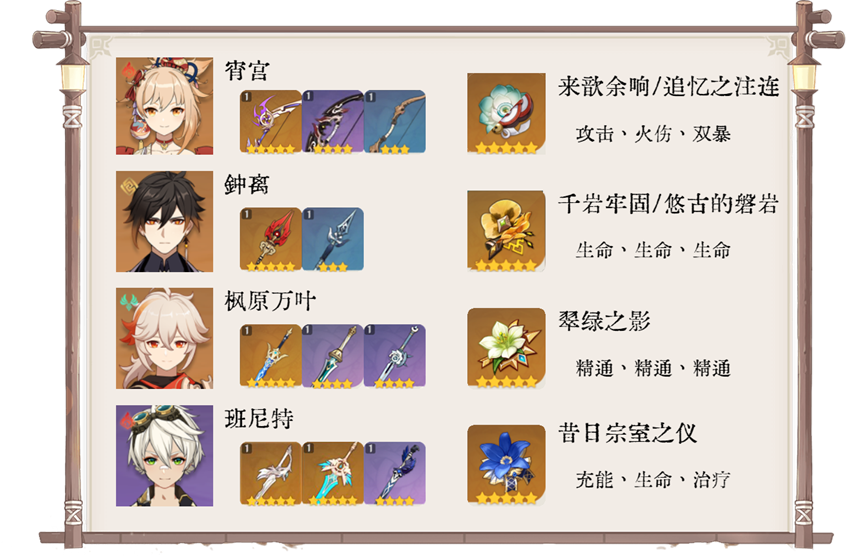865x556 pixels.
Task: Pick the three-star blue polearm icon
Action: pyautogui.click(x=333, y=239)
